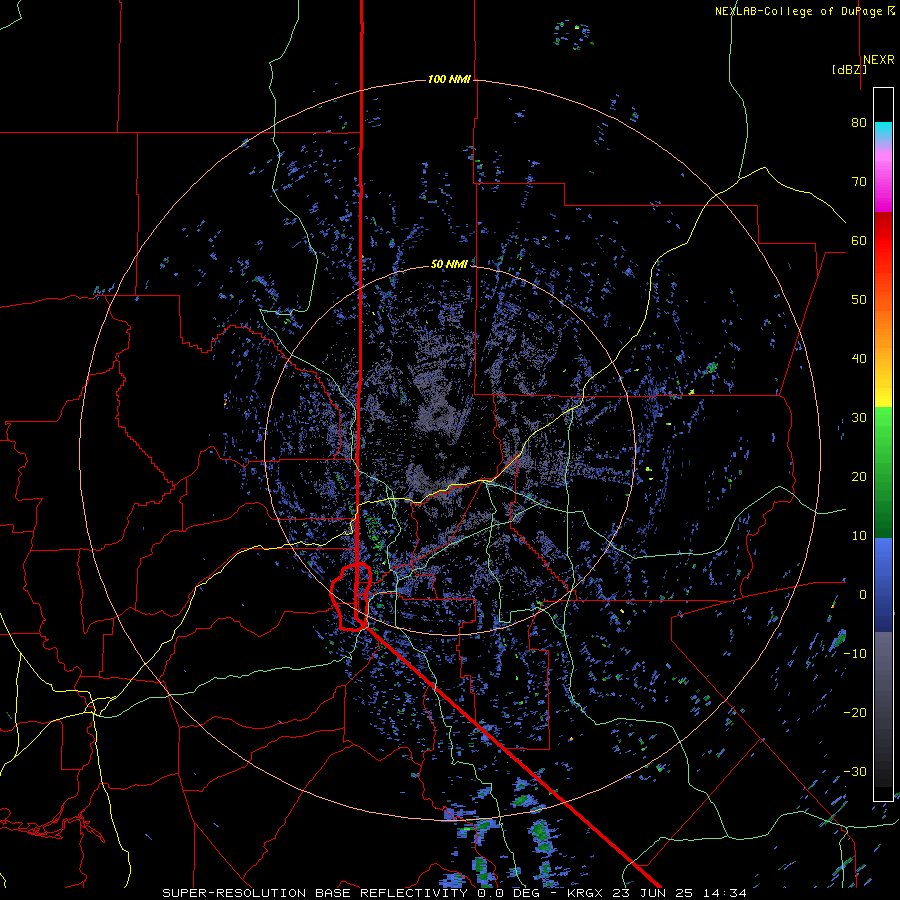Click the -20 value on dBZ scale

pyautogui.click(x=855, y=712)
